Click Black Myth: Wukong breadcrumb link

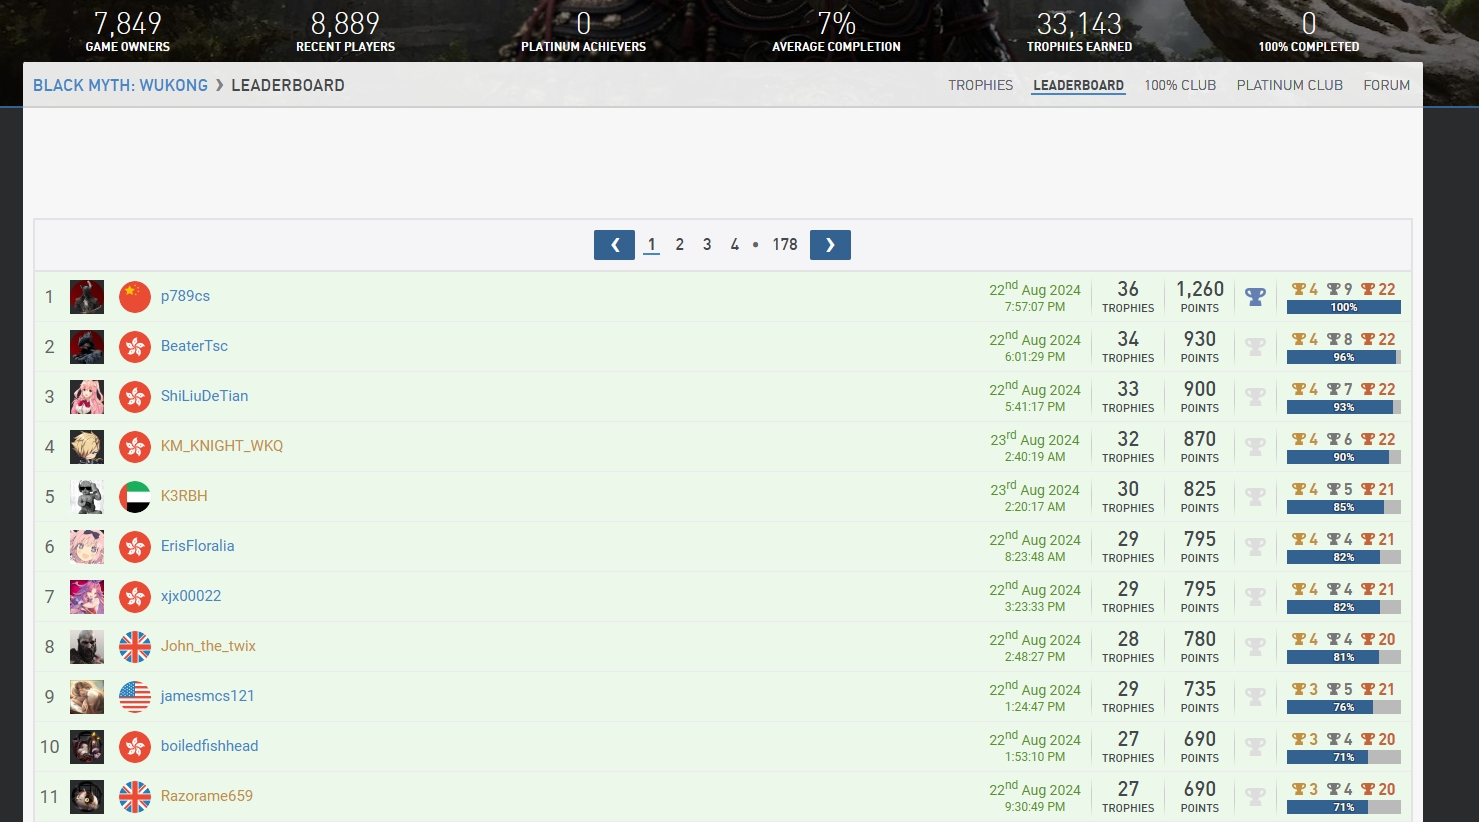[x=121, y=85]
